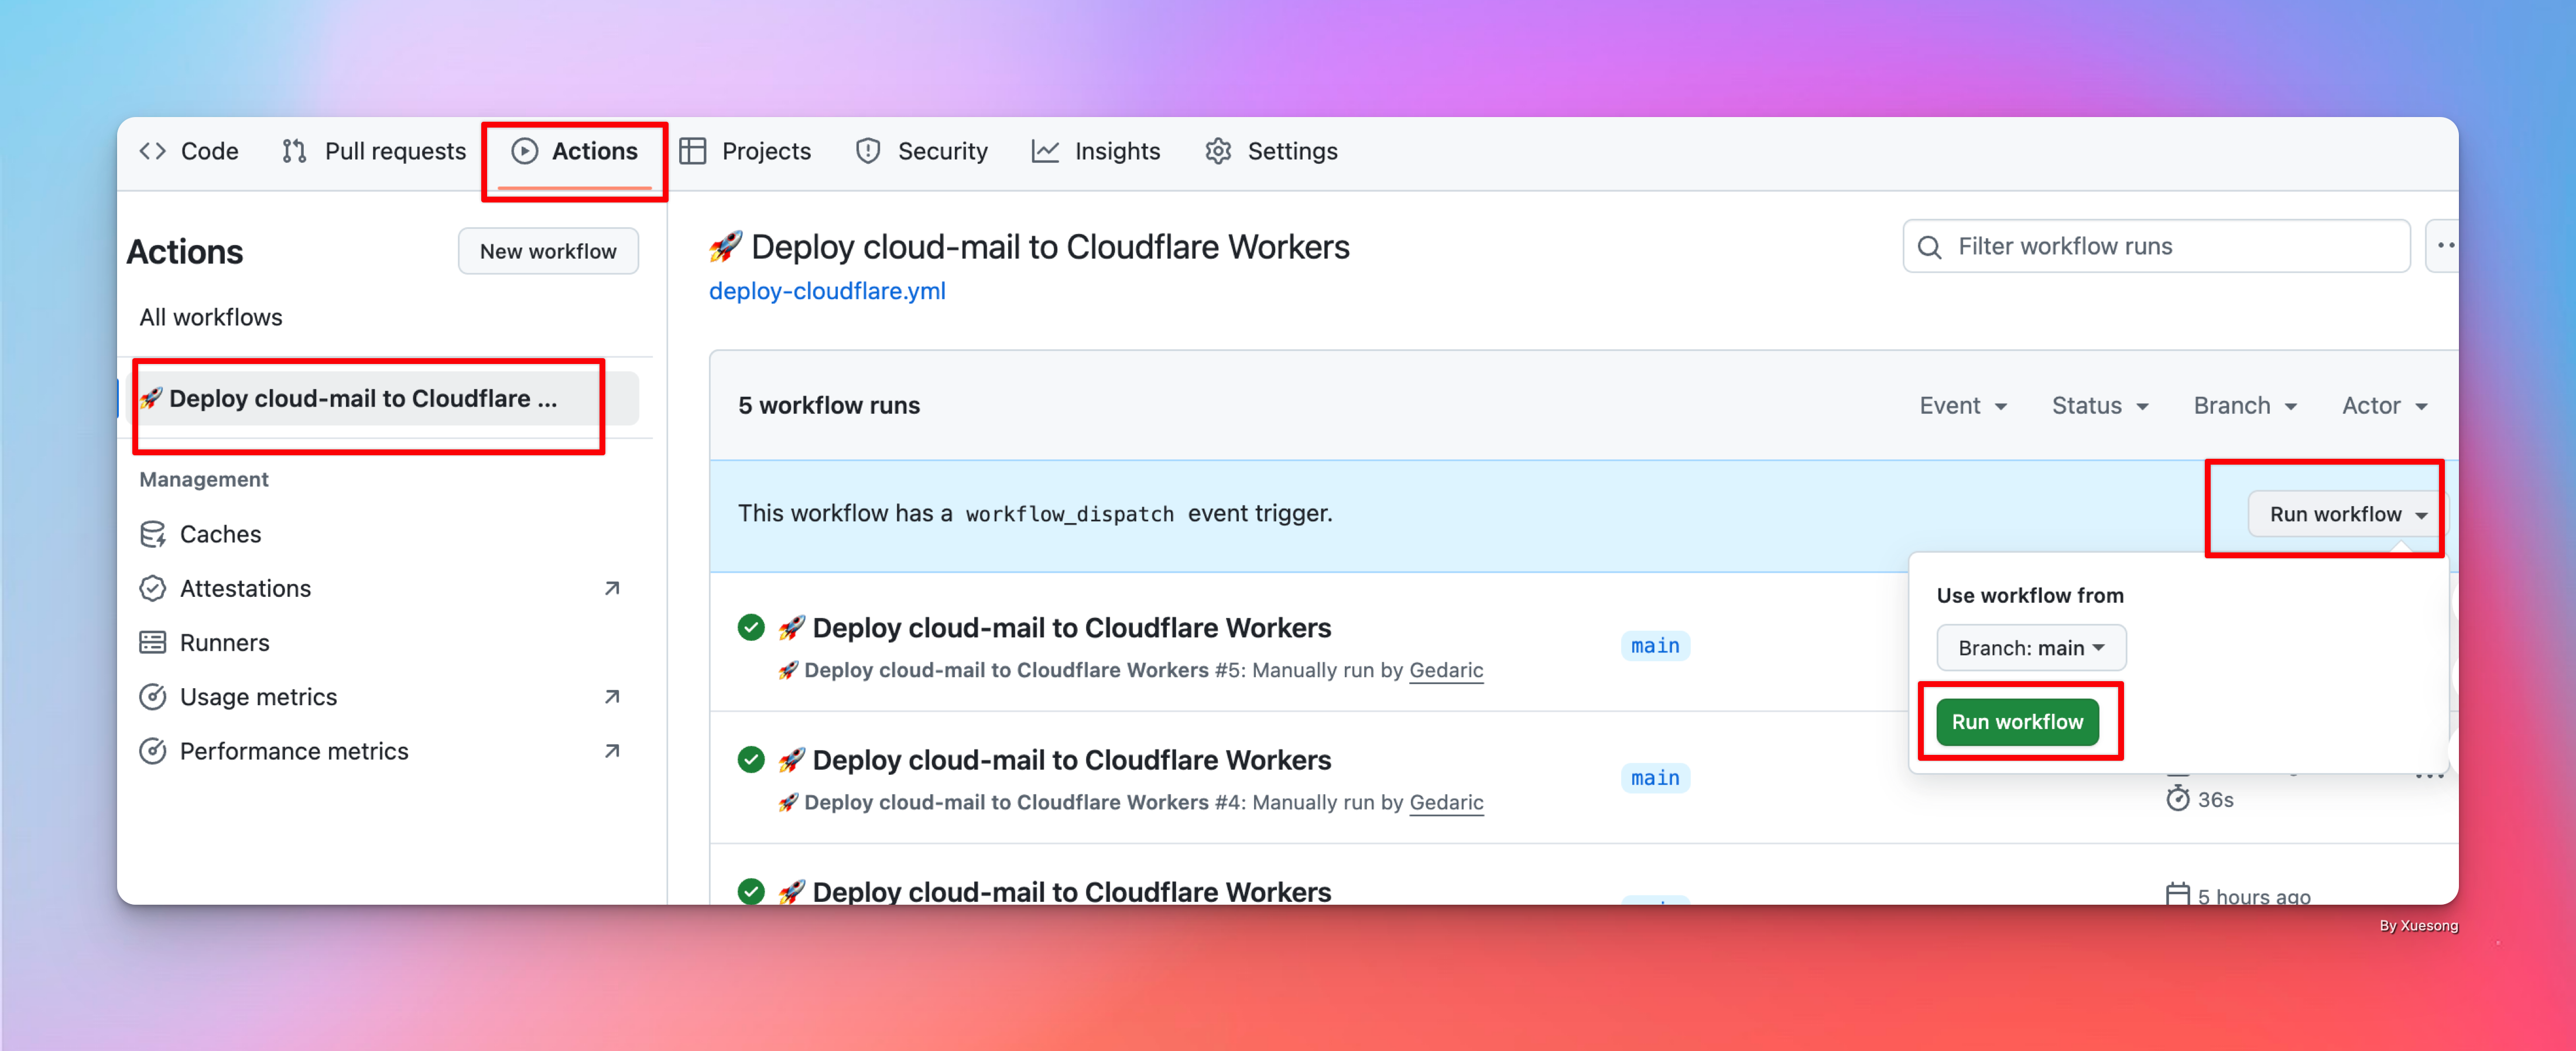Screen dimensions: 2576x1051
Task: Click the Insights graph icon
Action: pos(1045,151)
